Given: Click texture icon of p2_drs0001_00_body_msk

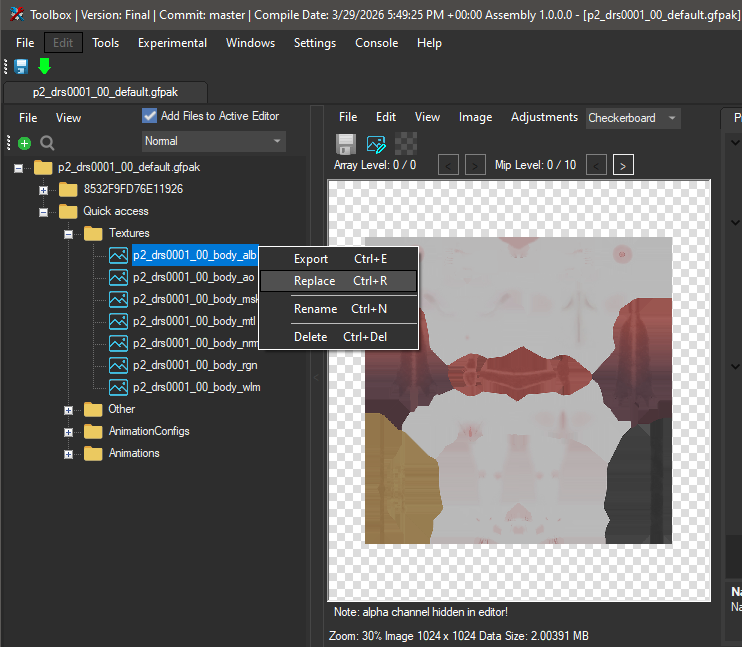Looking at the screenshot, I should (118, 299).
